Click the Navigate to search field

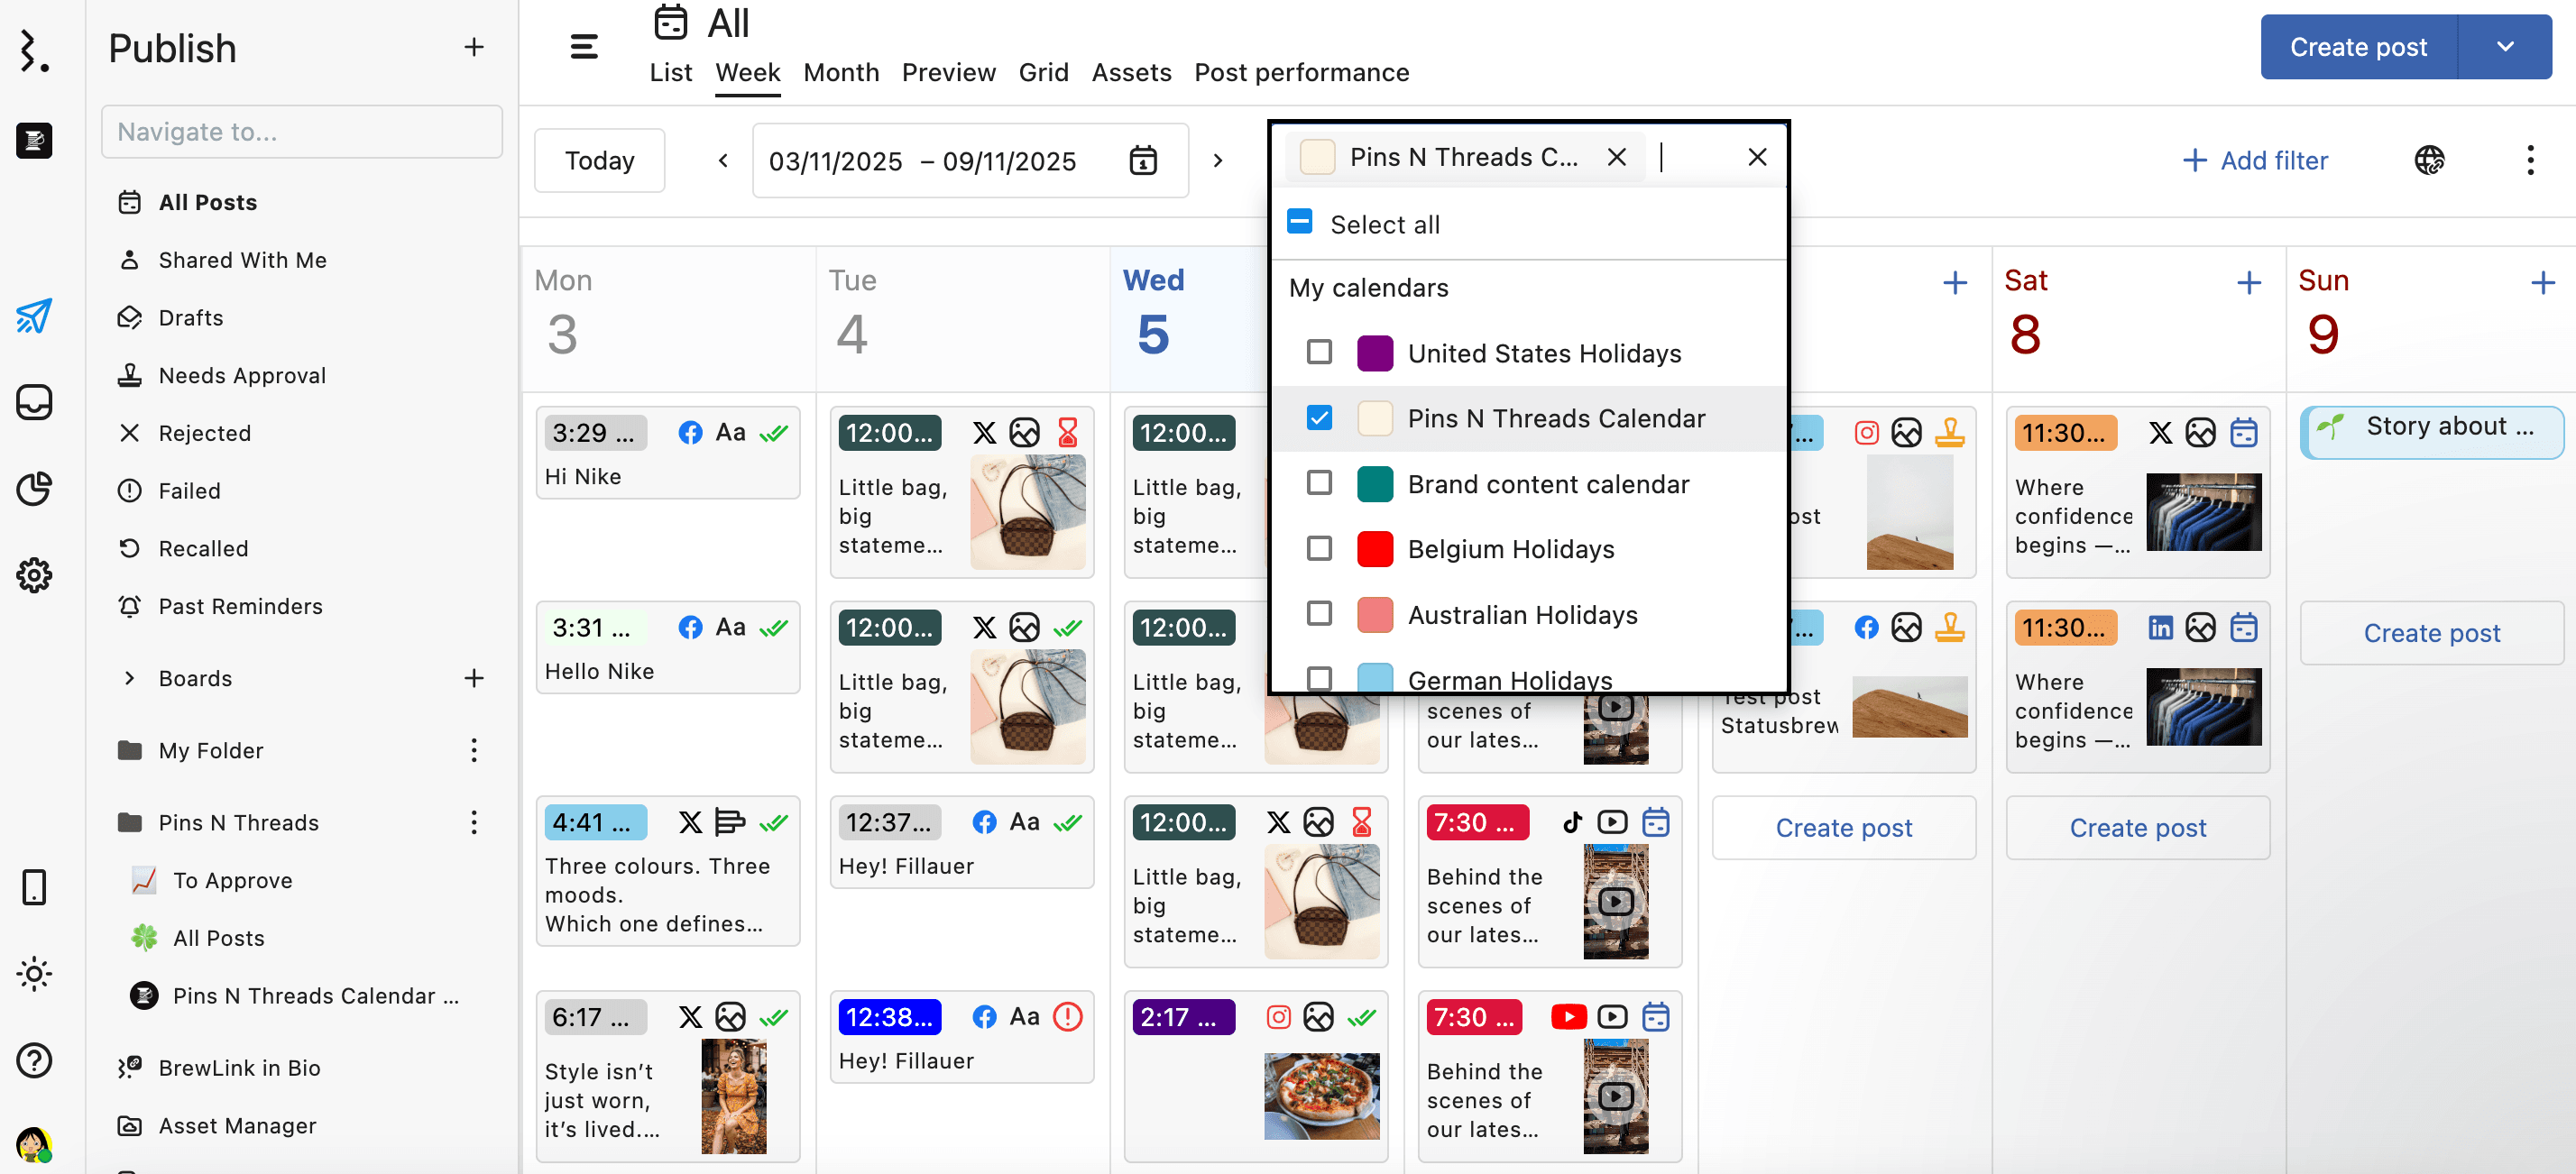pos(301,132)
